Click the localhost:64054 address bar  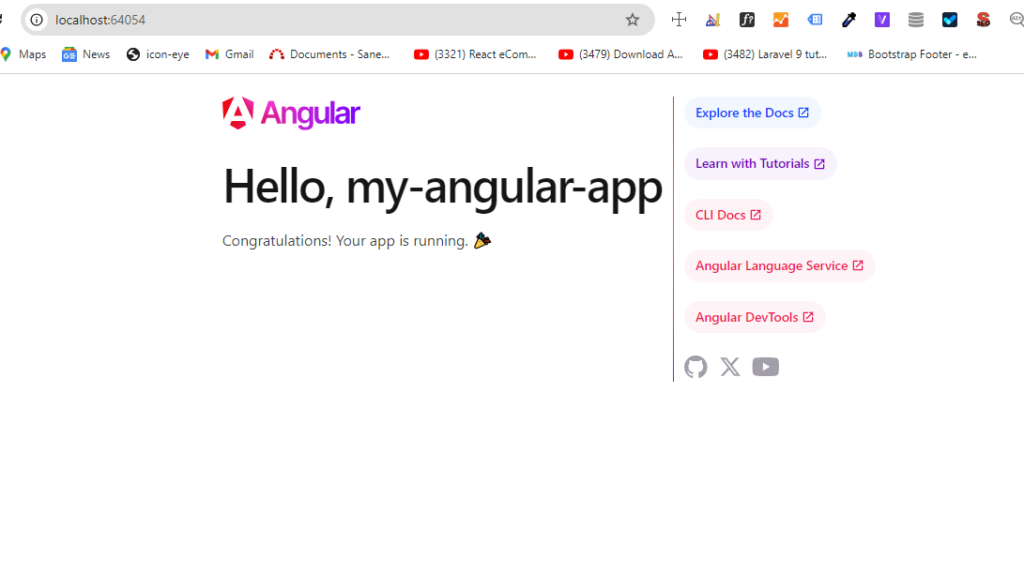click(x=338, y=20)
